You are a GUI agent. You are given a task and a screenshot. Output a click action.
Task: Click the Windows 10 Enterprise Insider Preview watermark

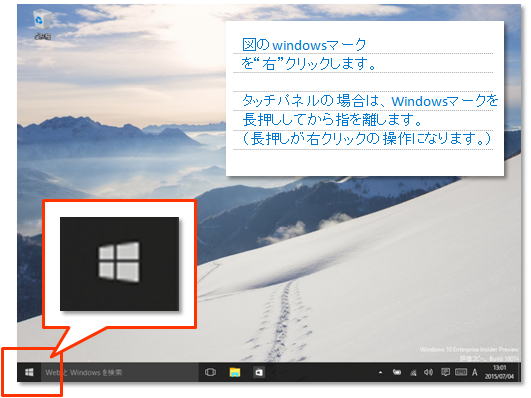point(469,349)
